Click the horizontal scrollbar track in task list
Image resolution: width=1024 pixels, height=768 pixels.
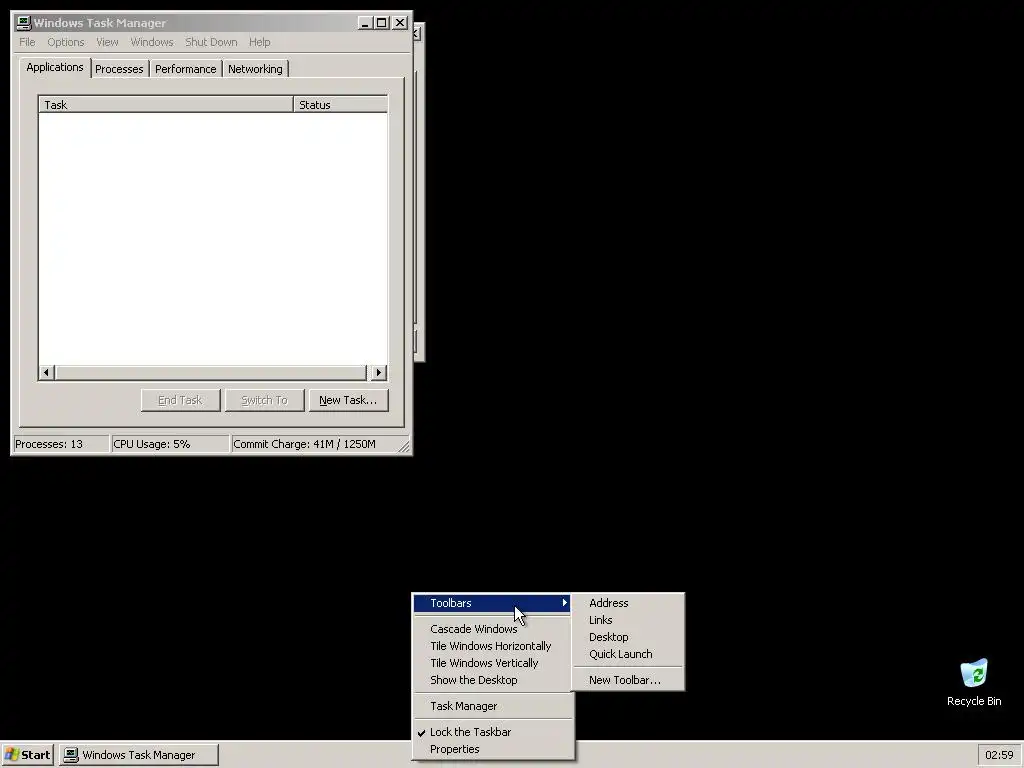pyautogui.click(x=211, y=373)
